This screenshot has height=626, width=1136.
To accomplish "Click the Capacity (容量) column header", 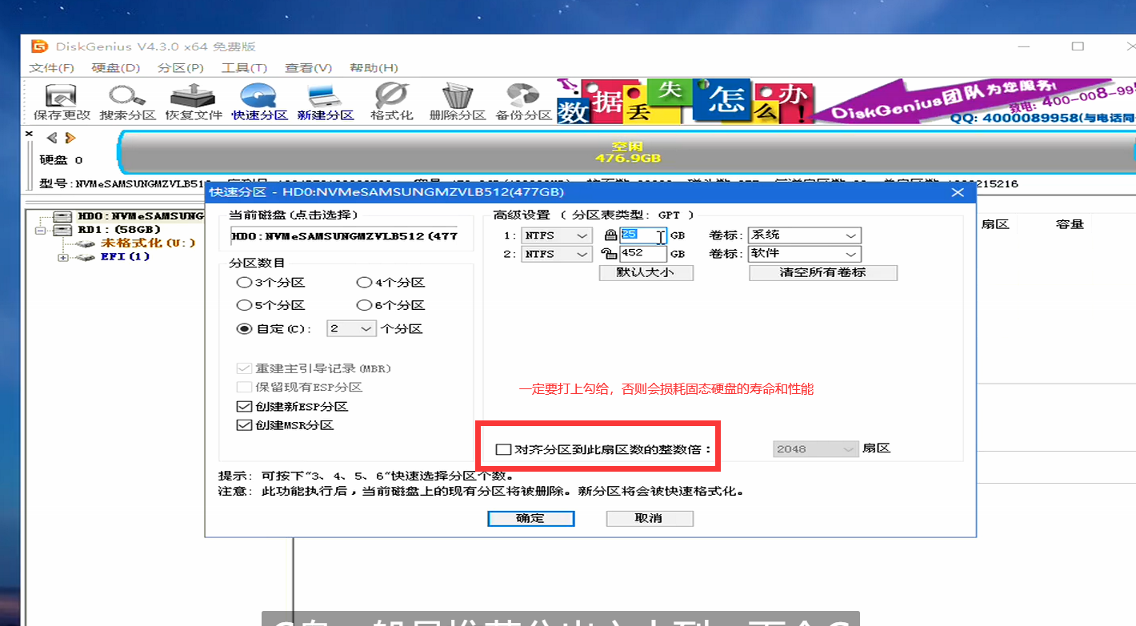I will [x=1069, y=225].
